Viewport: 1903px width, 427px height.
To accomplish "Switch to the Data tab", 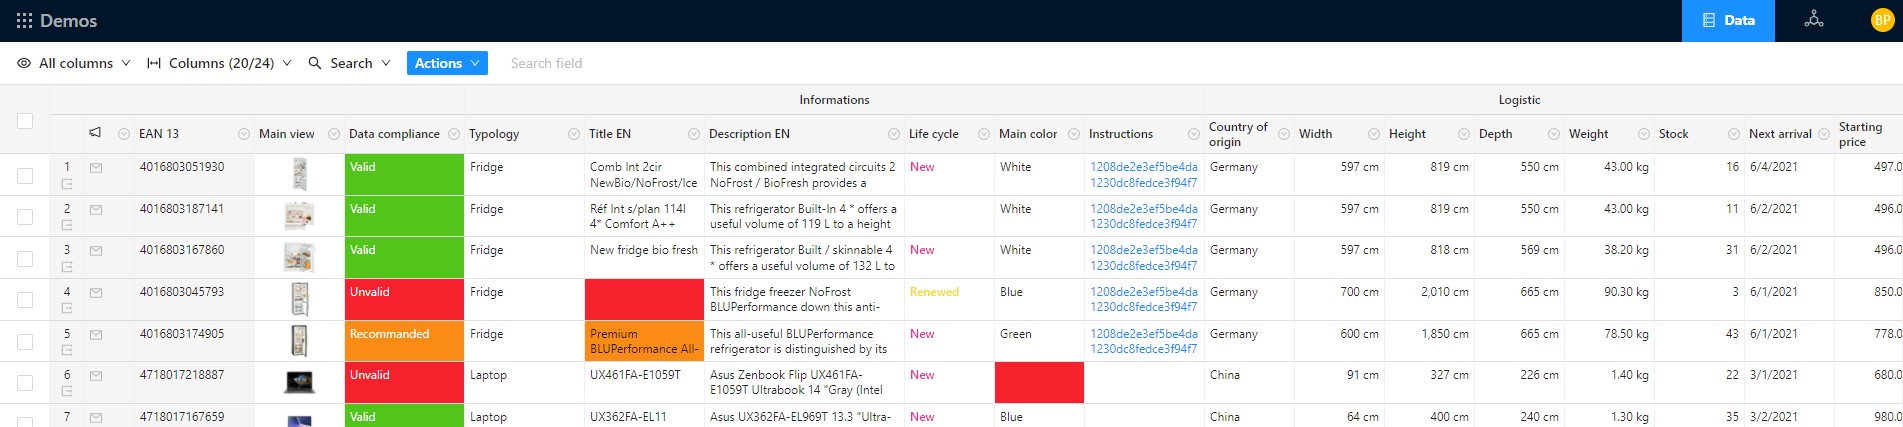I will pos(1728,20).
